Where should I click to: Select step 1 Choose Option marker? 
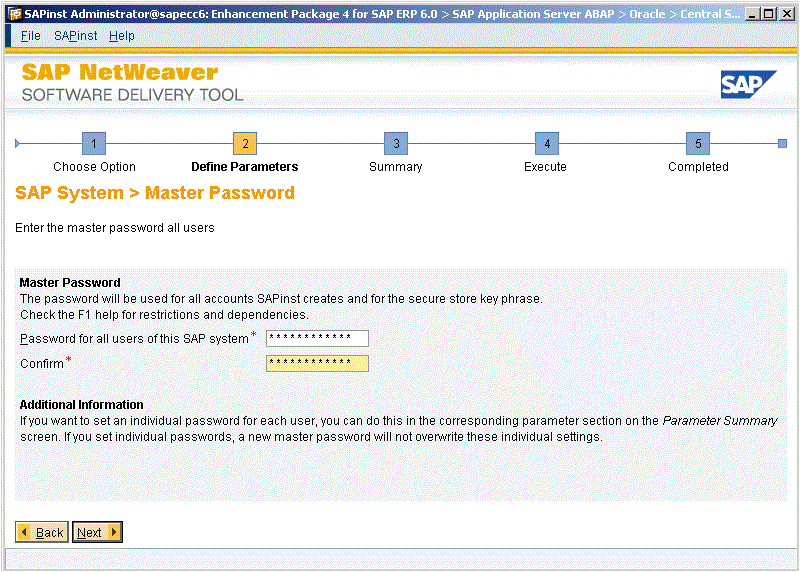[93, 143]
